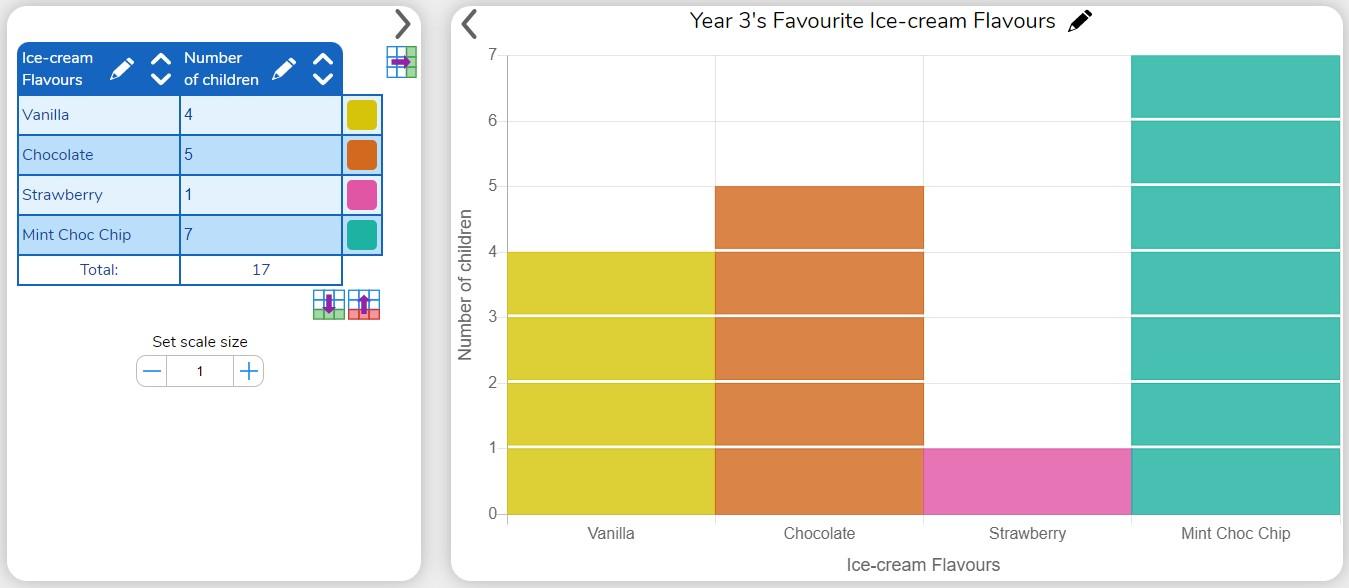Click the add column icon with right arrow

(401, 62)
